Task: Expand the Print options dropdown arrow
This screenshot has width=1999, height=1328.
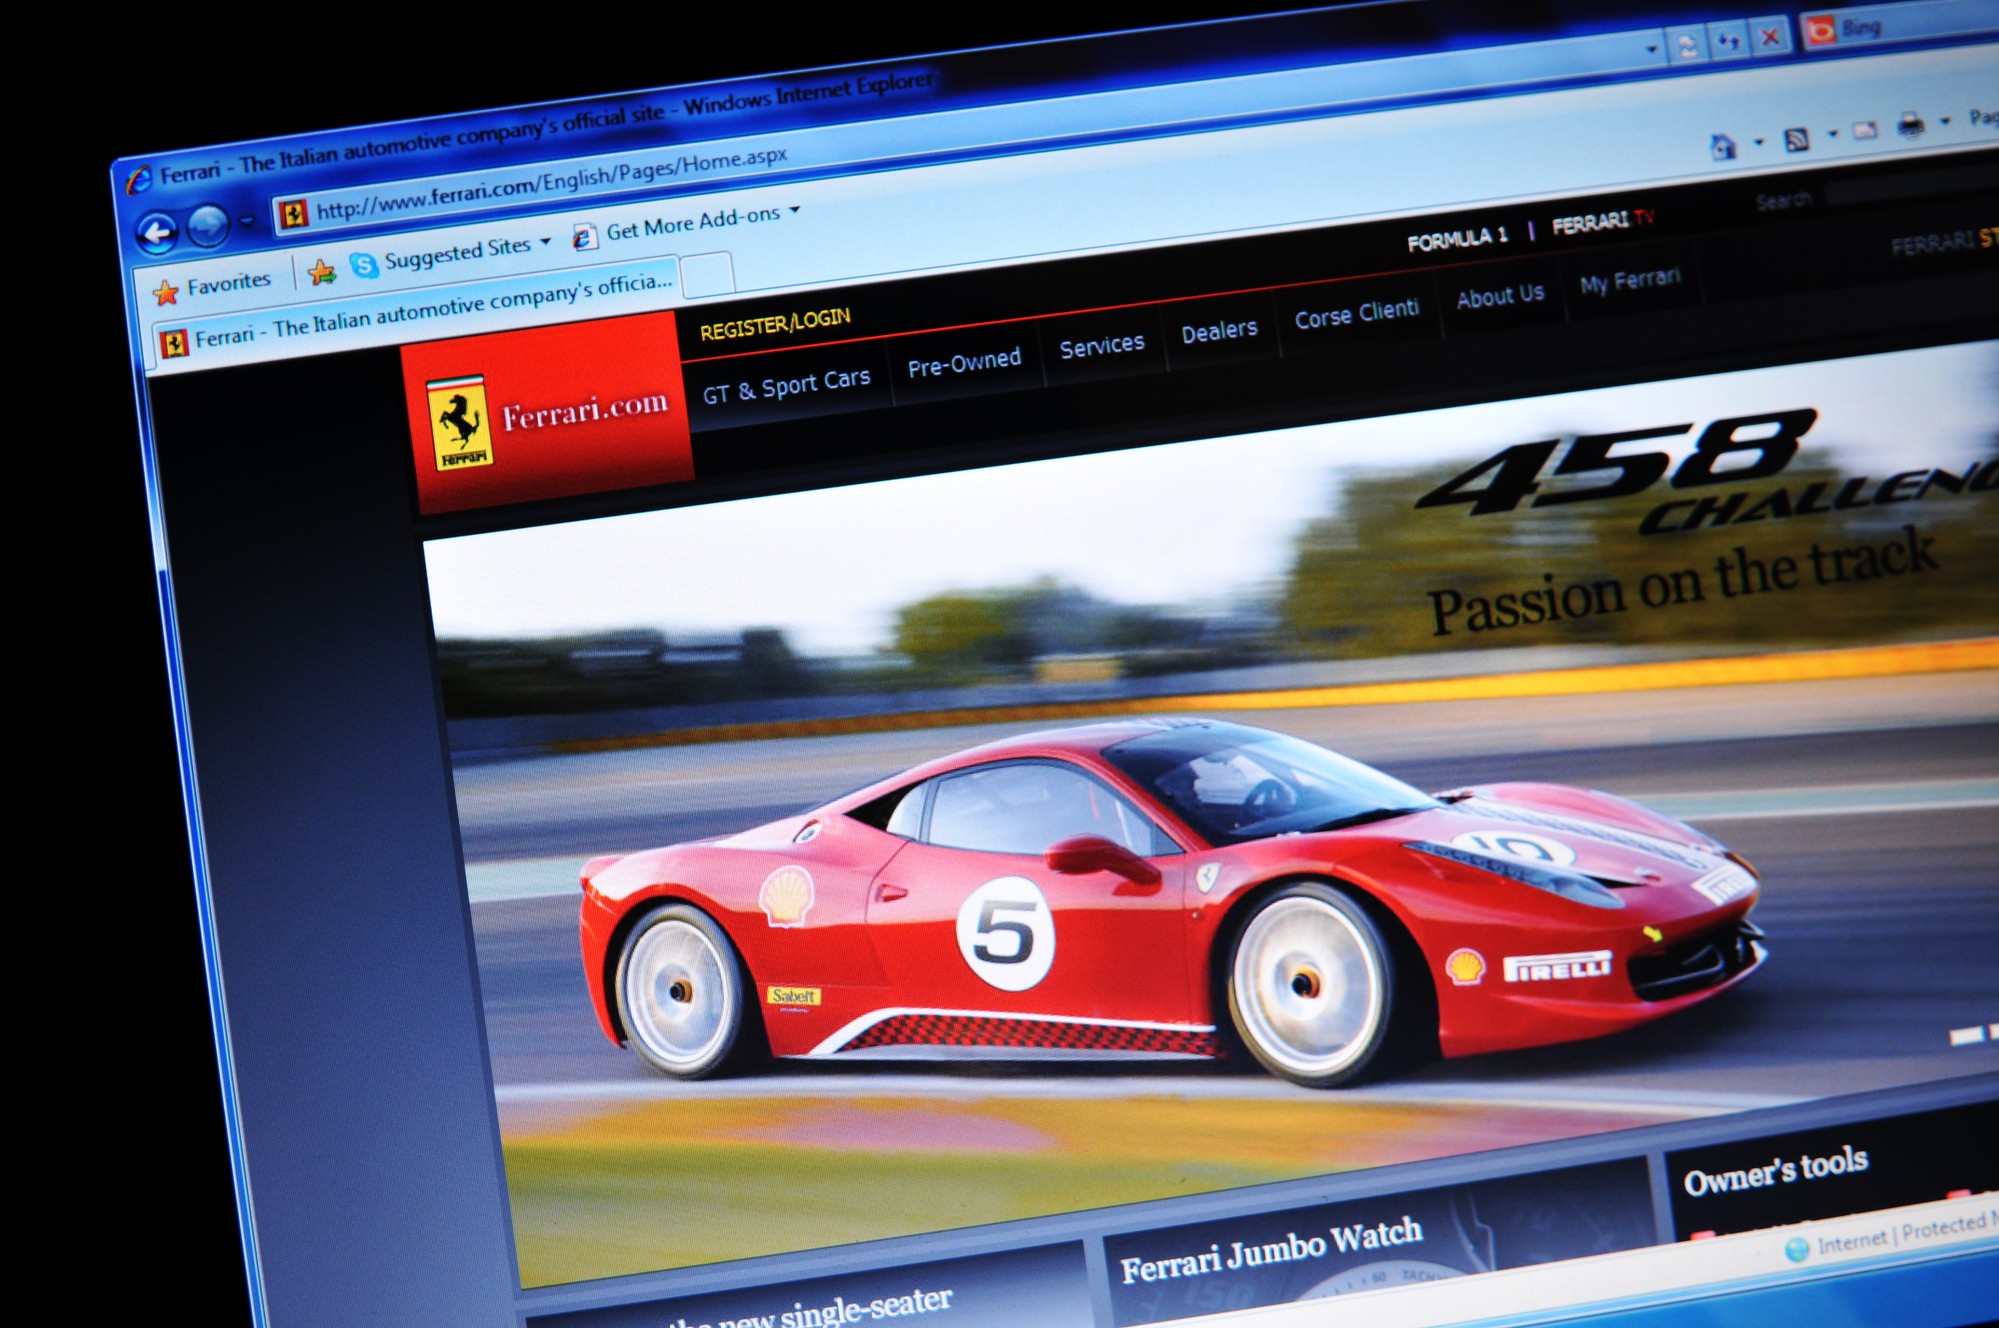Action: (1945, 121)
